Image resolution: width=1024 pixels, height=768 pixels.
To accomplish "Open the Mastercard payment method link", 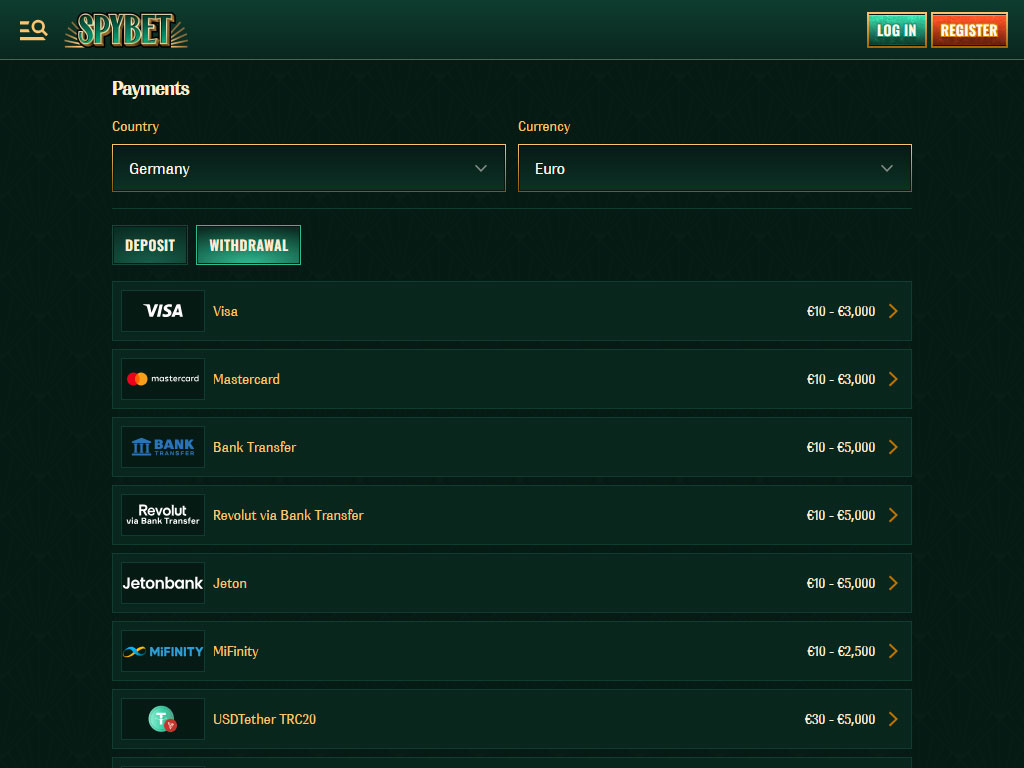I will point(246,379).
